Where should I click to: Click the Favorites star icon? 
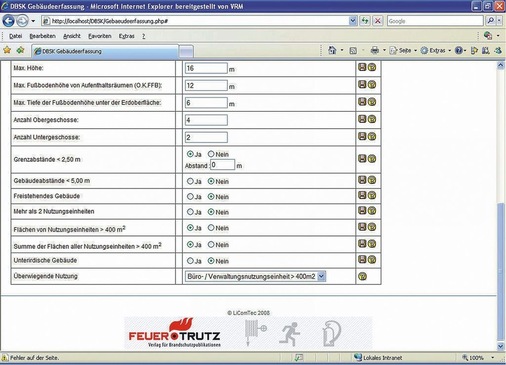[x=7, y=50]
